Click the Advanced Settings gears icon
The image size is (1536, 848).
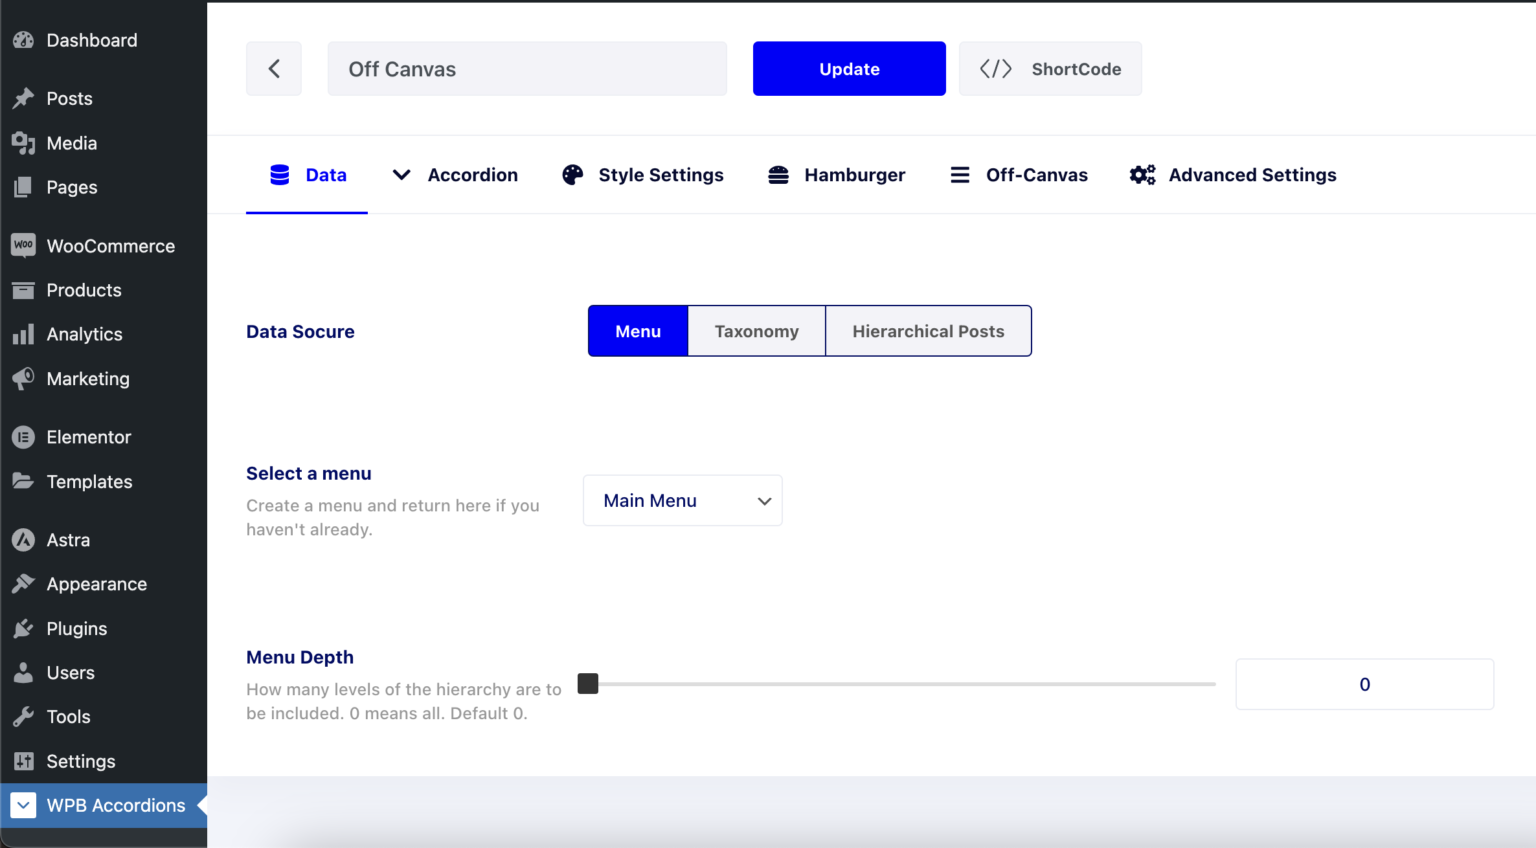[x=1141, y=173]
